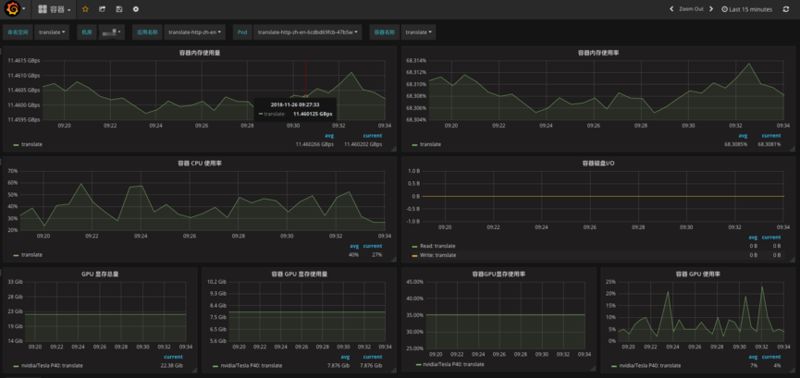
Task: Open the Last 15 minutes time picker
Action: pyautogui.click(x=747, y=9)
